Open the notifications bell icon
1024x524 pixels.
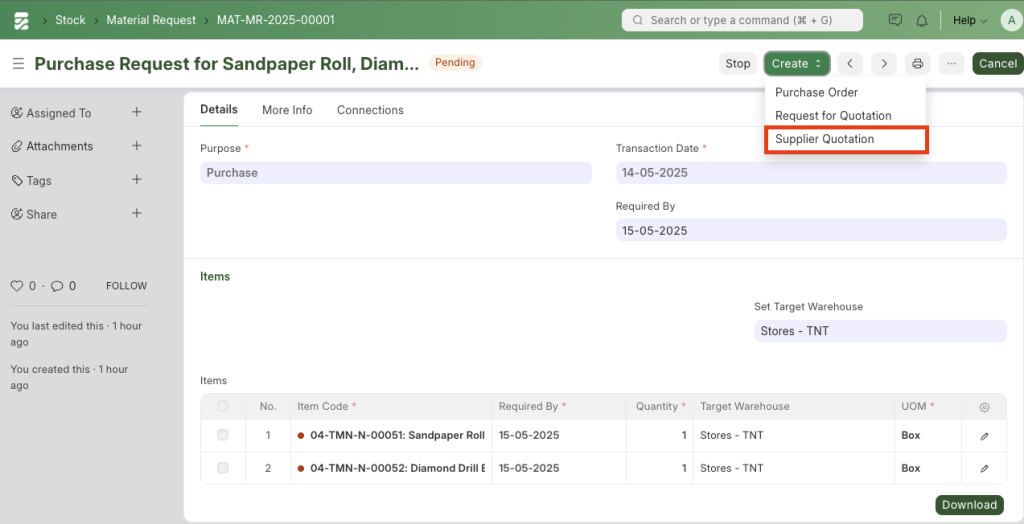(921, 20)
